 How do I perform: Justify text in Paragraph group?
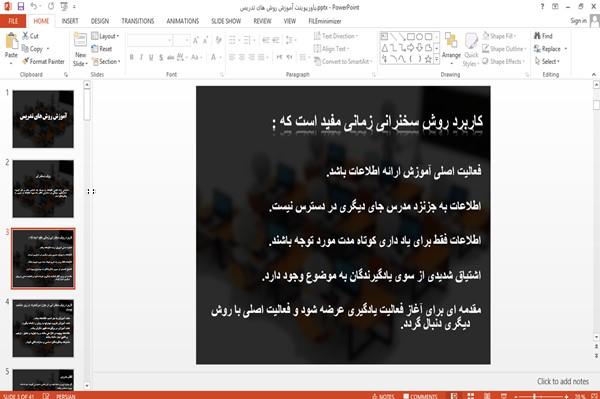point(261,57)
